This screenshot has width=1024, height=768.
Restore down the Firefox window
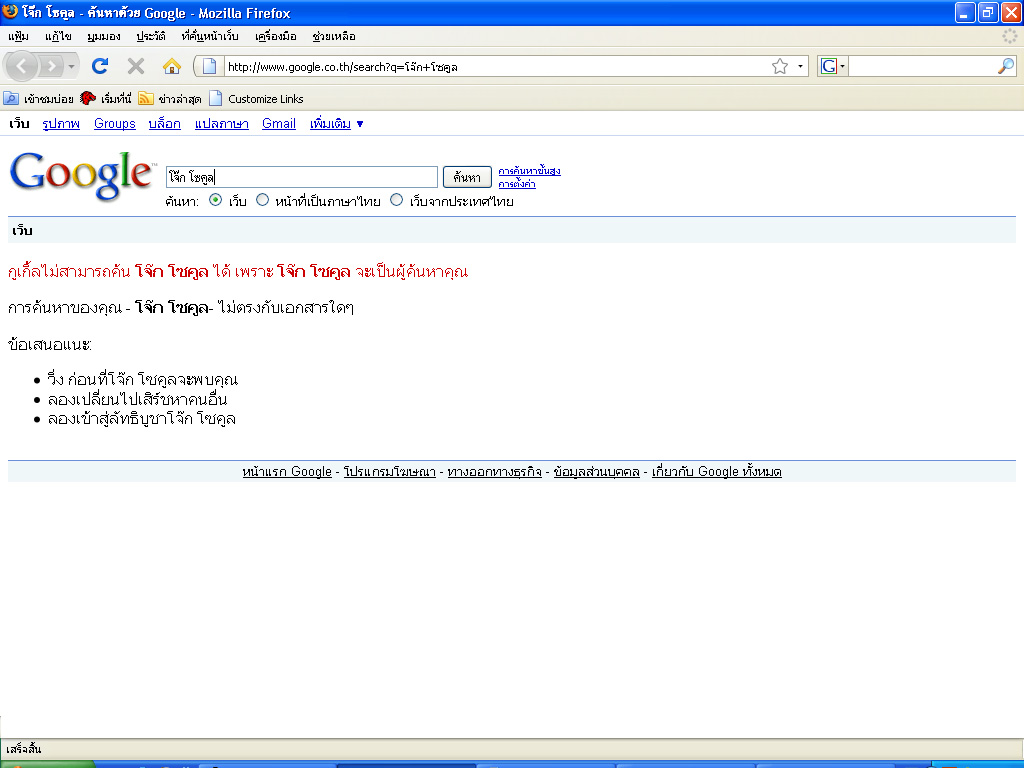tap(988, 12)
